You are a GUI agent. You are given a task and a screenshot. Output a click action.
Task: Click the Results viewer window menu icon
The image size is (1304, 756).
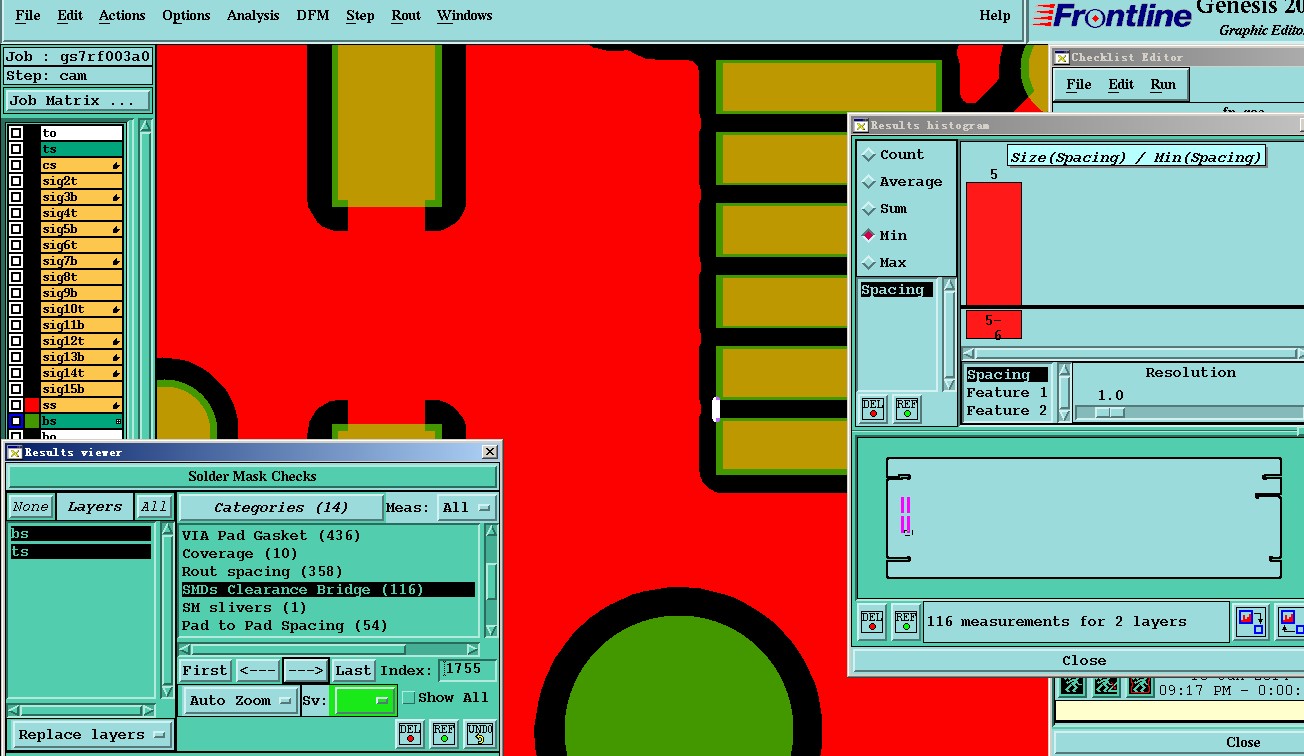coord(15,452)
